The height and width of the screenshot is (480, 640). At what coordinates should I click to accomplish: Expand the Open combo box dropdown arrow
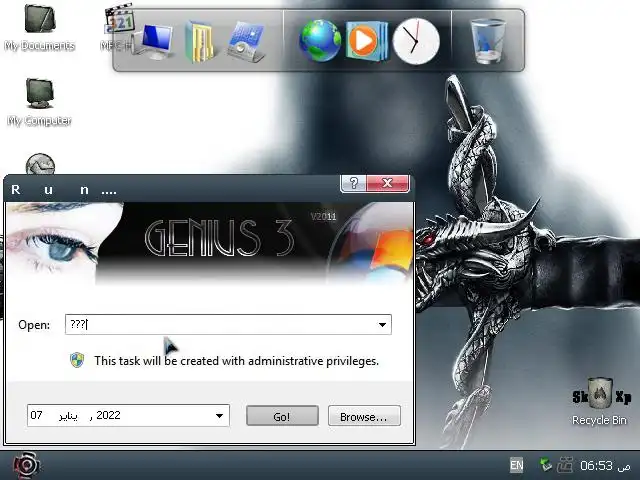pos(382,325)
